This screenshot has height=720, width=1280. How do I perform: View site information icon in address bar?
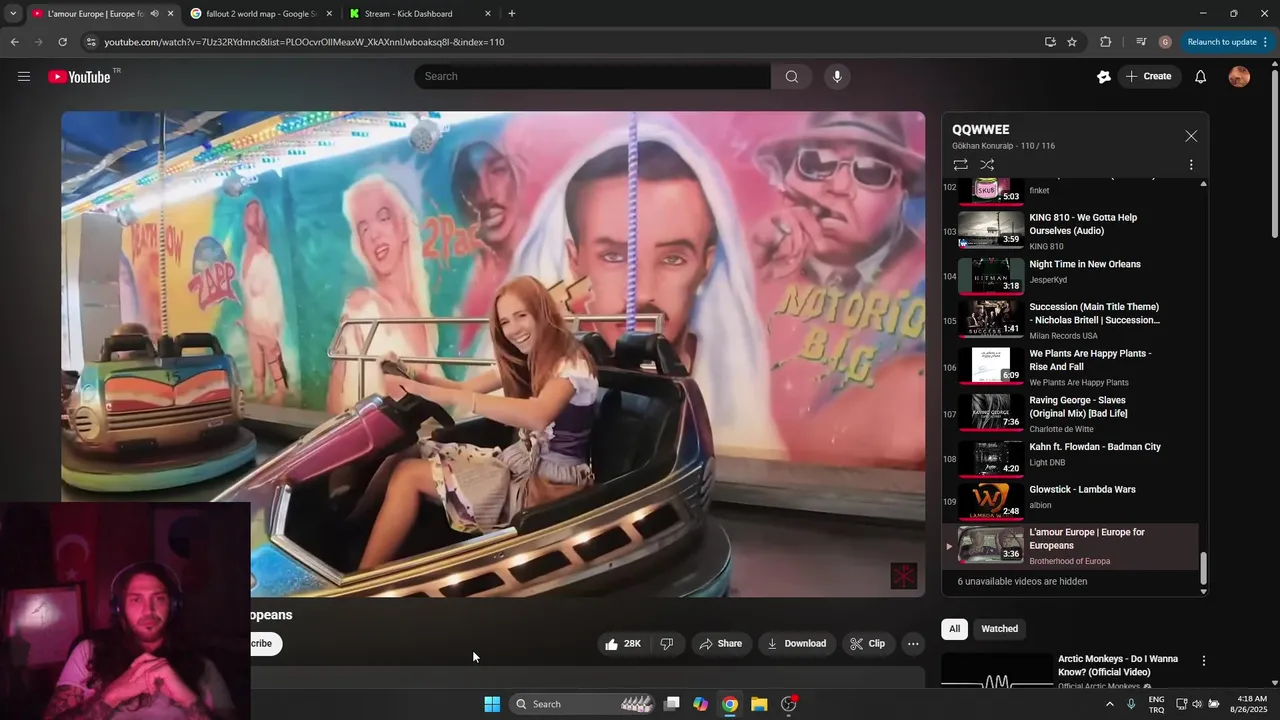point(91,42)
